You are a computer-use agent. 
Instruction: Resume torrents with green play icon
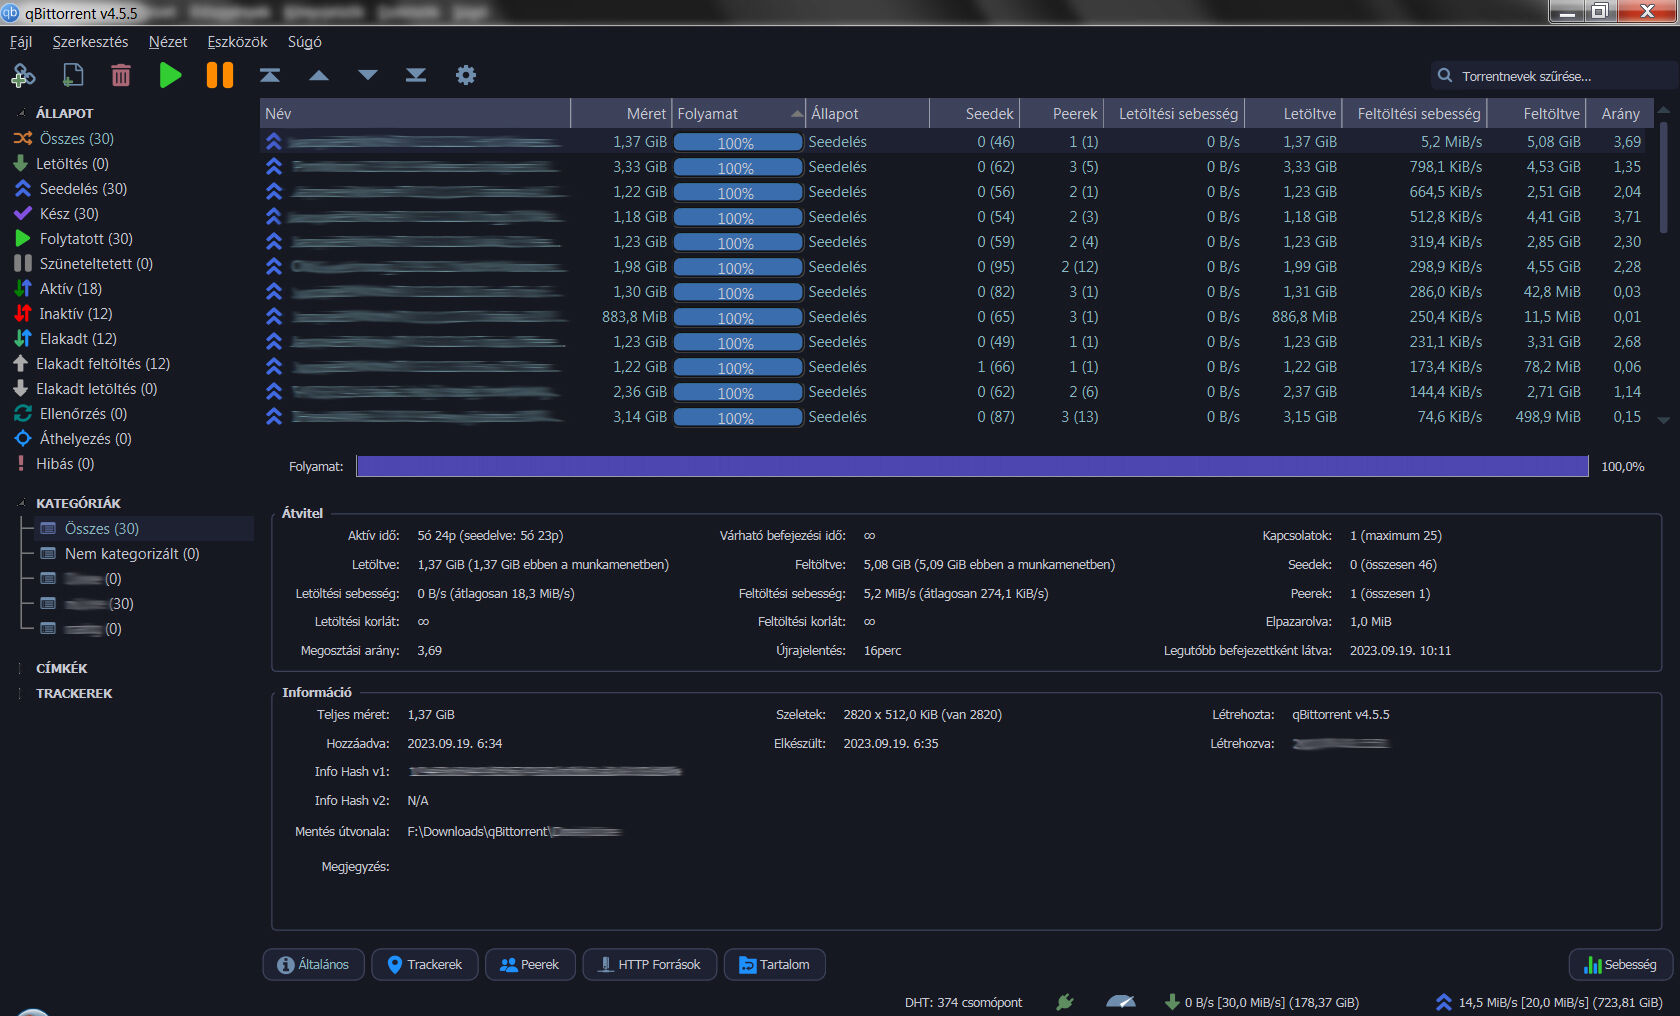(171, 75)
